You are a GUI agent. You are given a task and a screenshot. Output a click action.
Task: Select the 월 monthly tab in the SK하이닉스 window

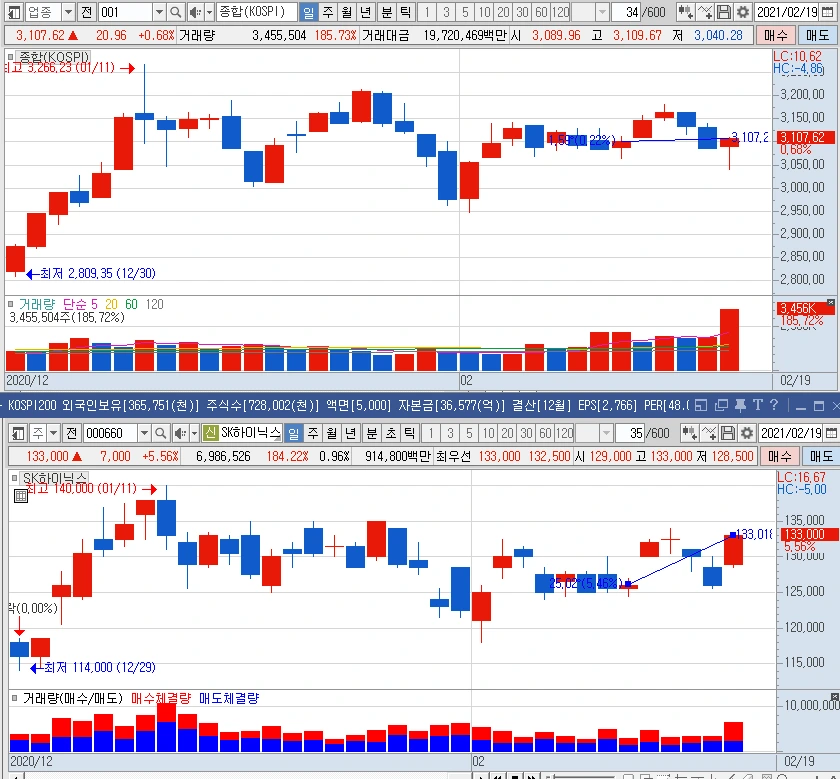pos(332,433)
